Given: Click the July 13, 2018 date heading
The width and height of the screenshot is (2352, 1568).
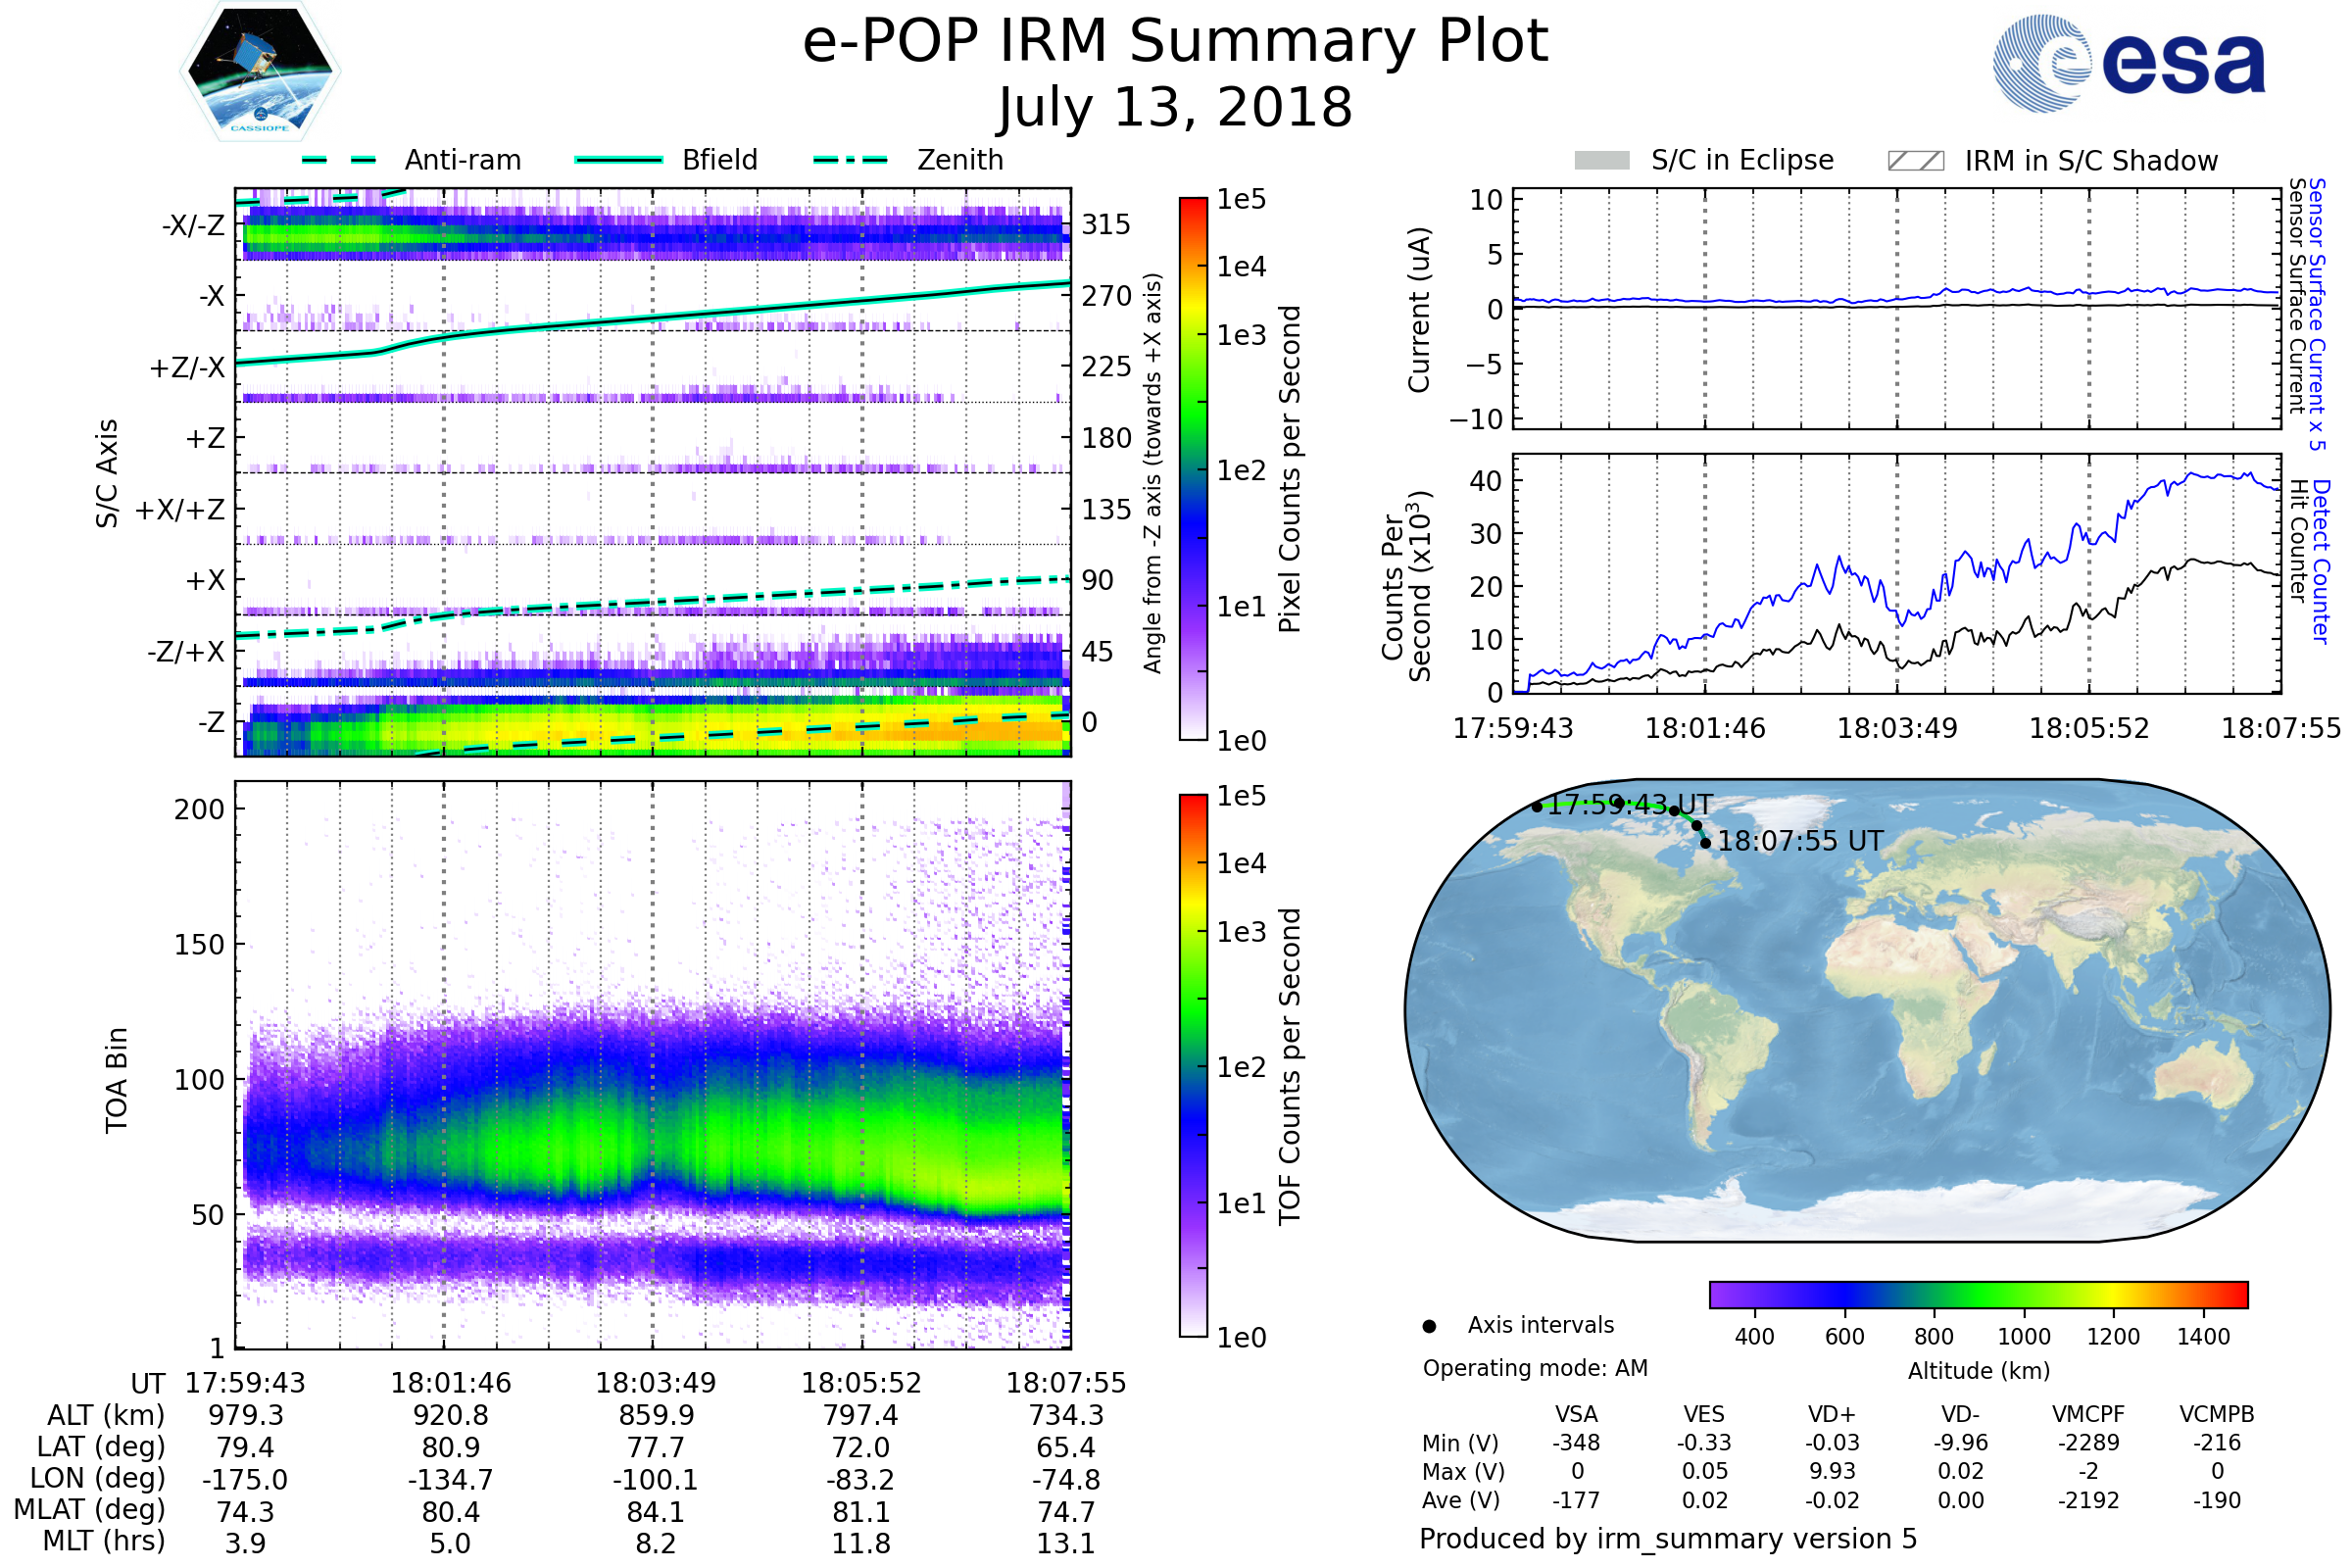Looking at the screenshot, I should point(1175,107).
